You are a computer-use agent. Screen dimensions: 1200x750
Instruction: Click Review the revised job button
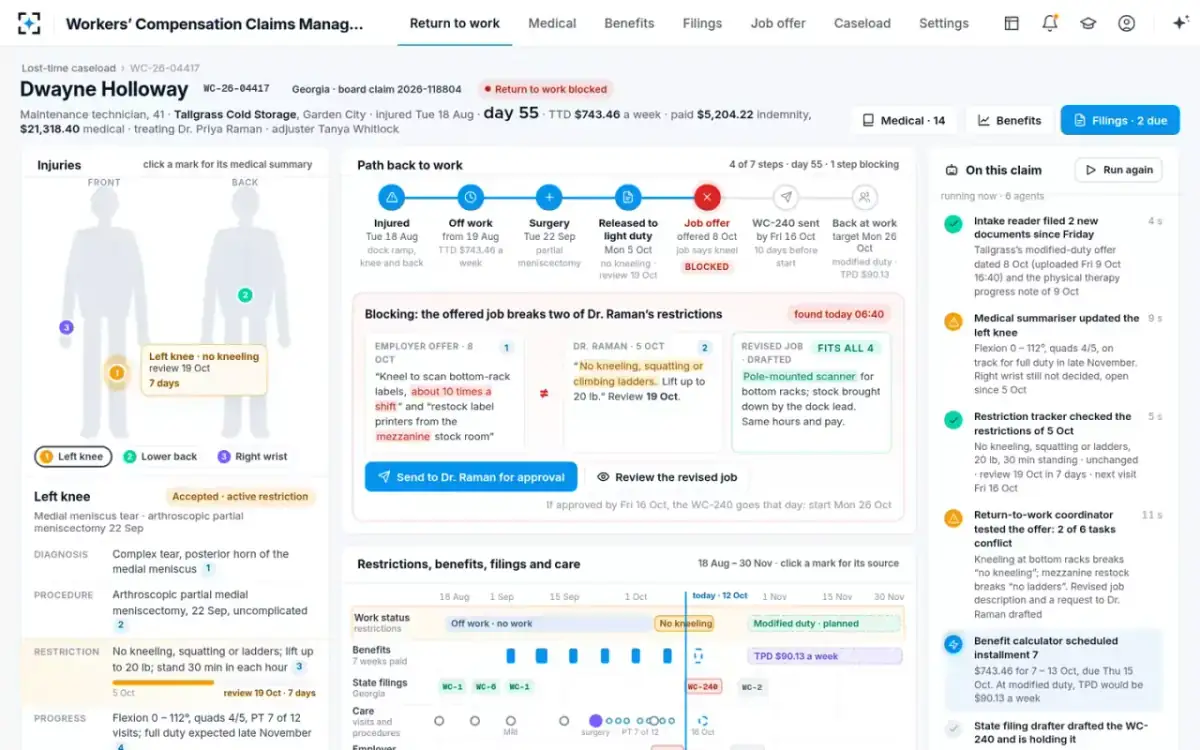[x=667, y=477]
